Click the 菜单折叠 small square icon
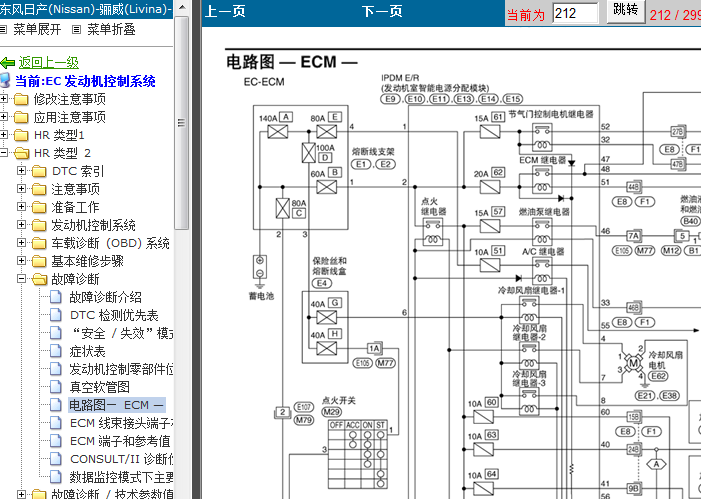Screen dimensions: 701x499 [76, 30]
